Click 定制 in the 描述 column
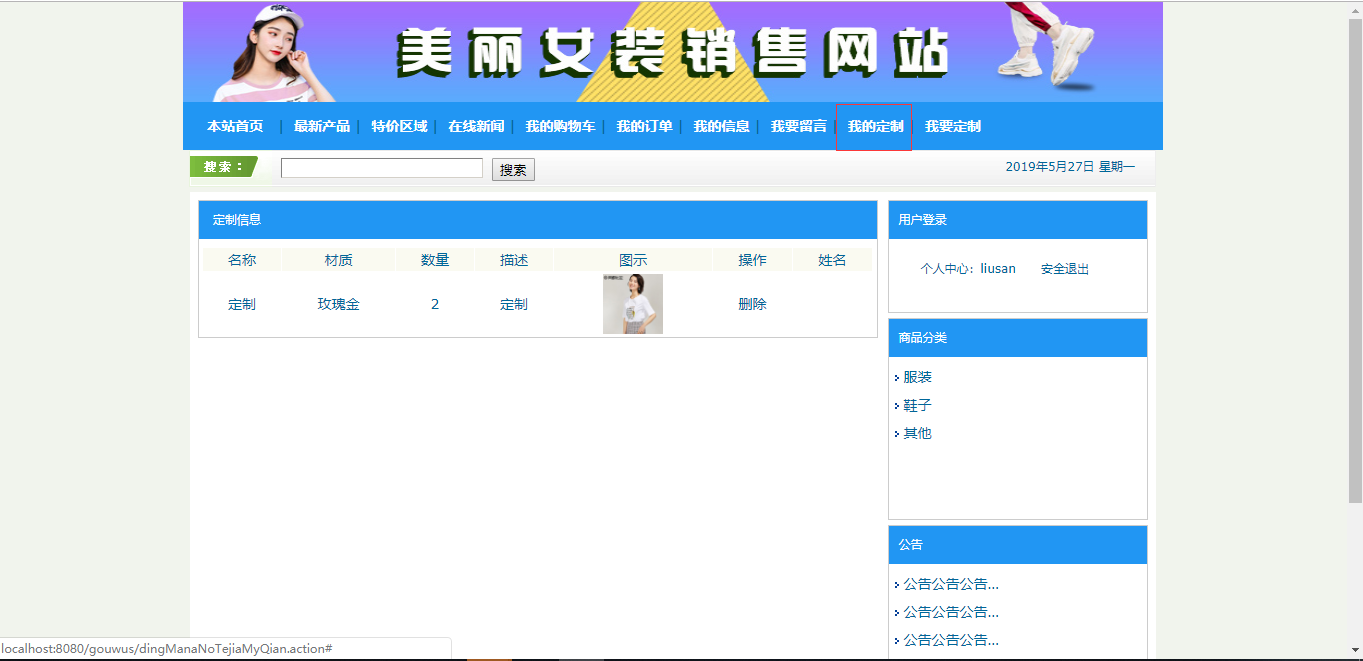1363x661 pixels. (x=514, y=304)
